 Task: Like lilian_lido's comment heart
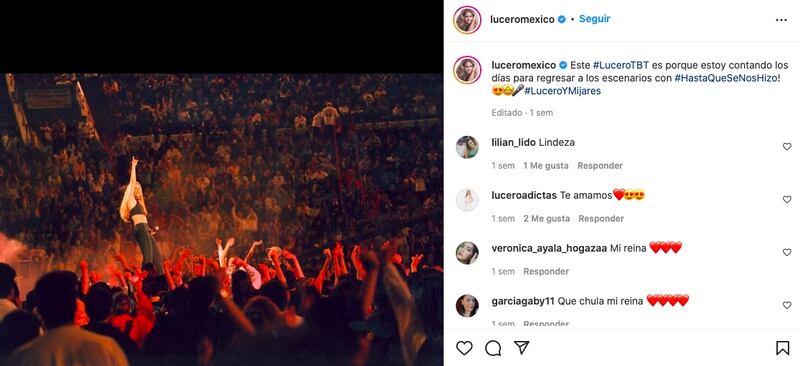coord(787,147)
